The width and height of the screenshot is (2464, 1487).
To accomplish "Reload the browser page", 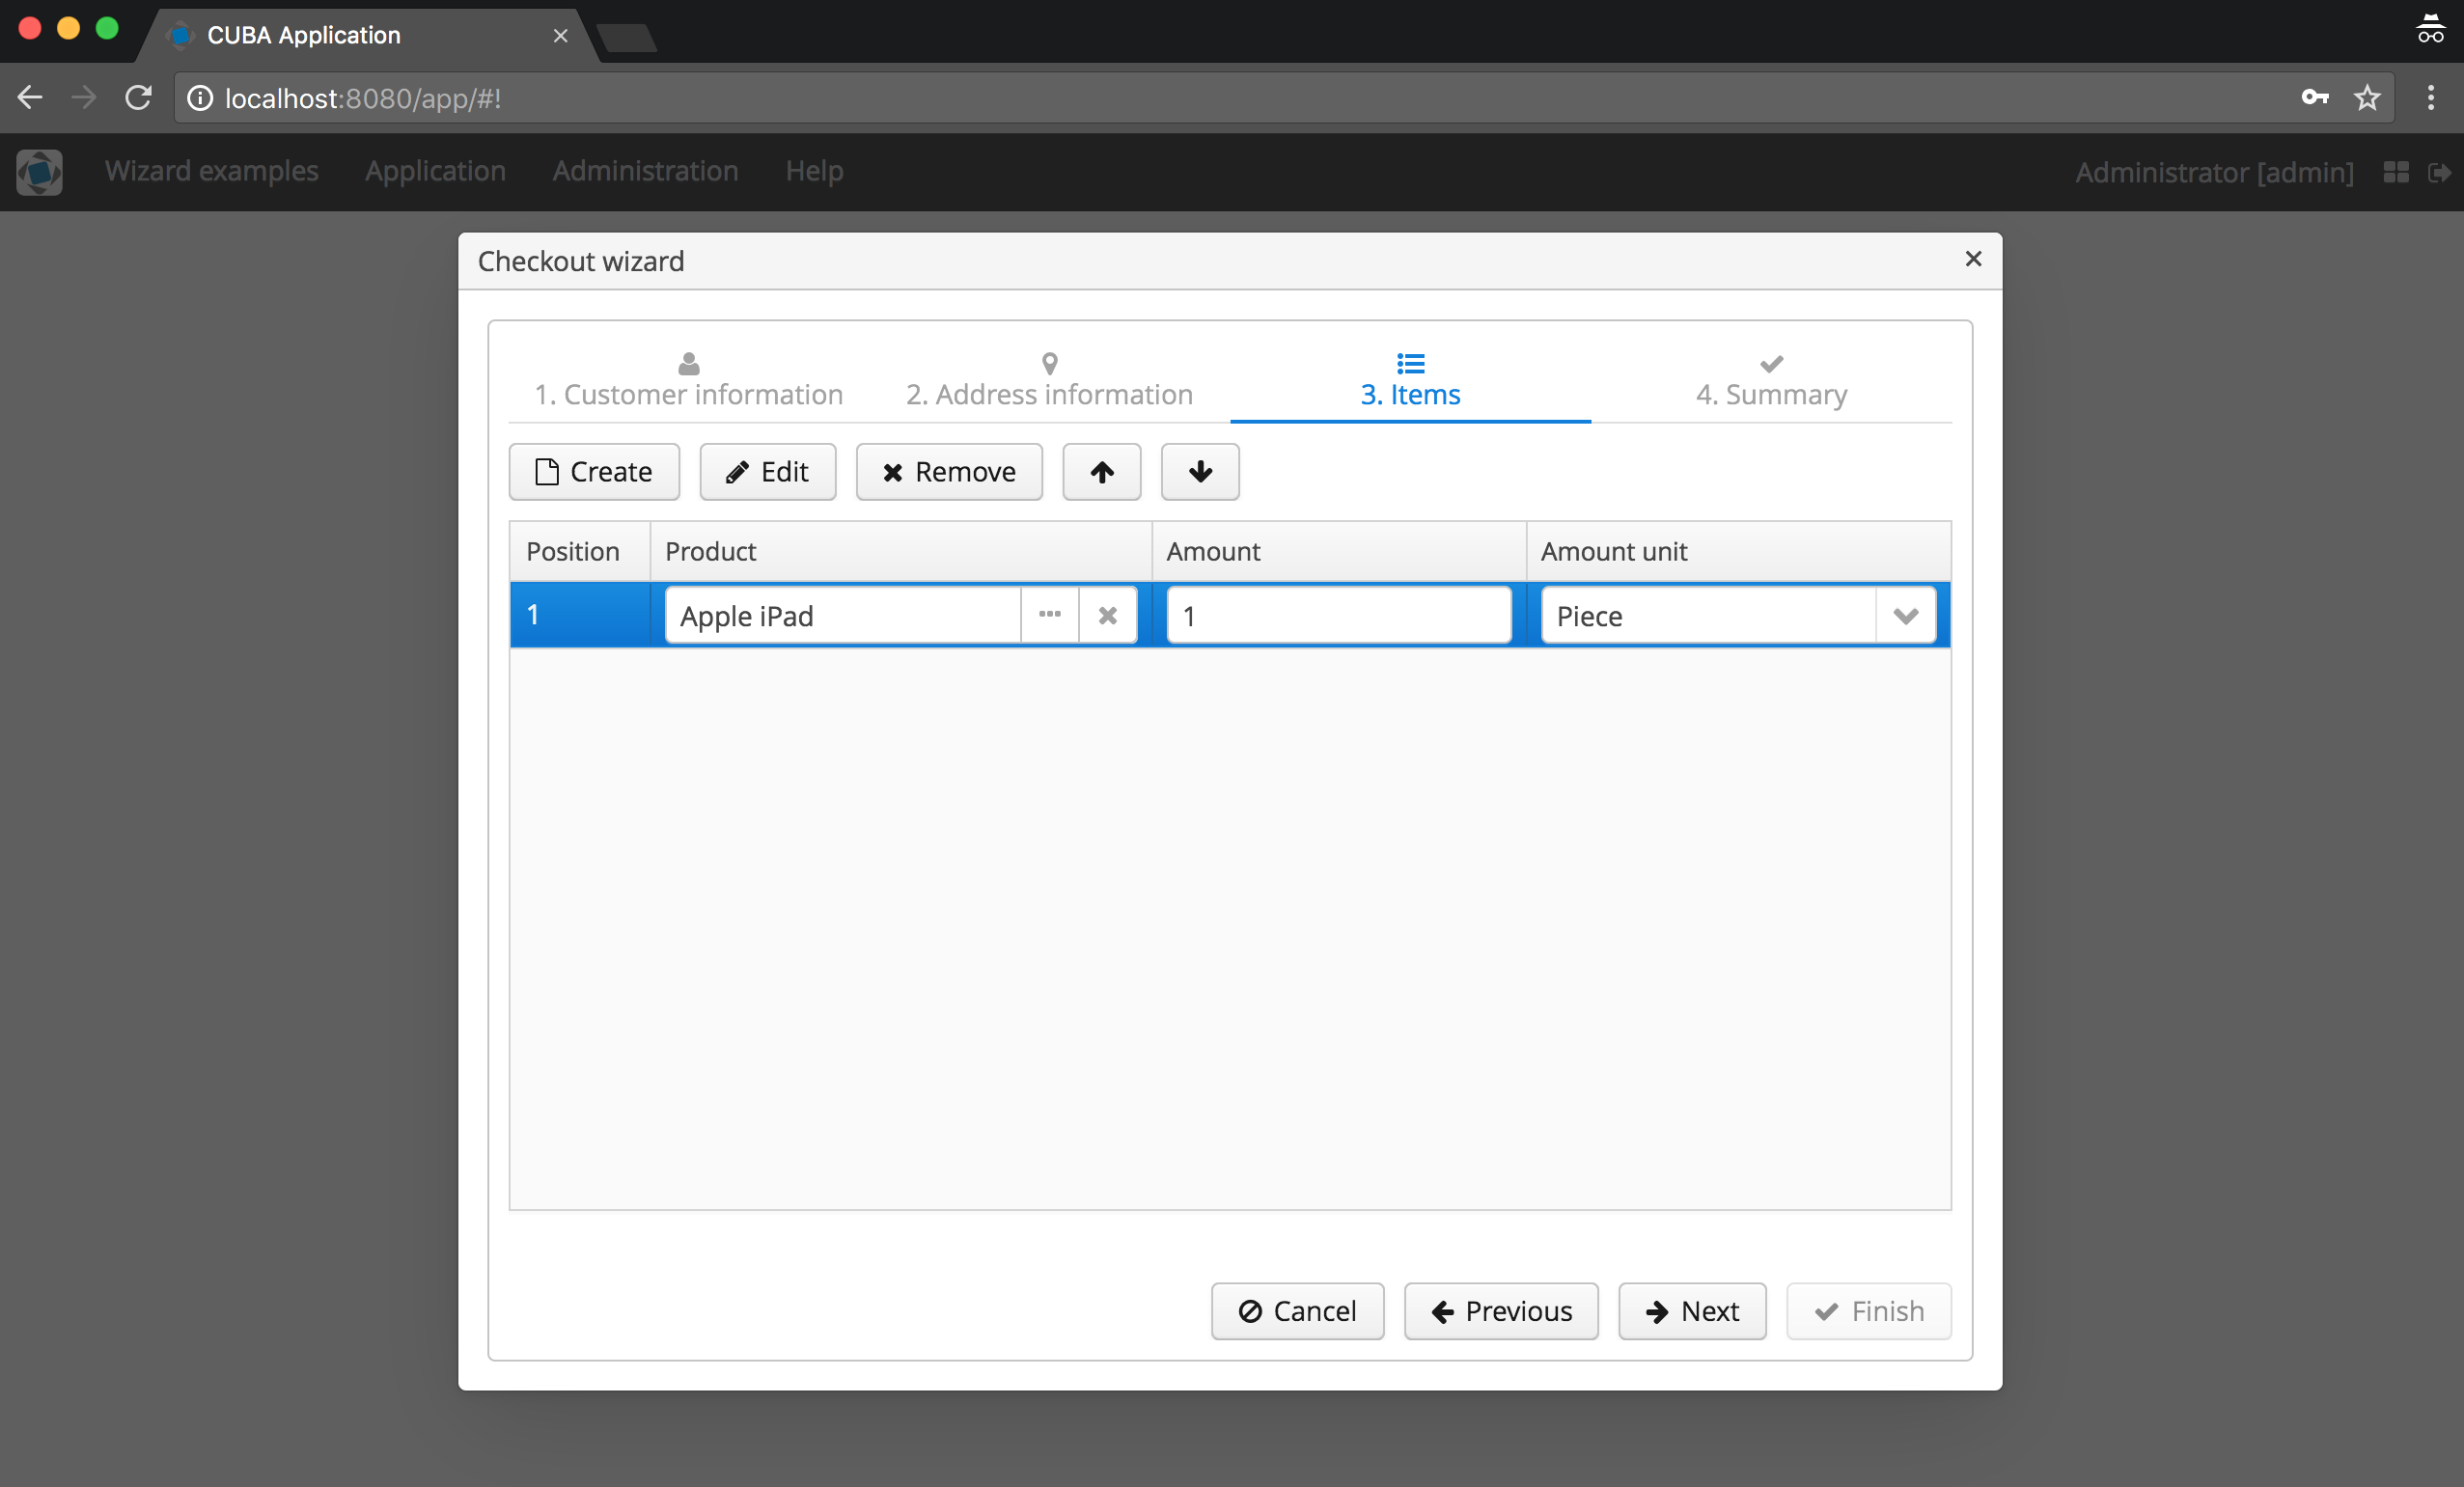I will 138,98.
